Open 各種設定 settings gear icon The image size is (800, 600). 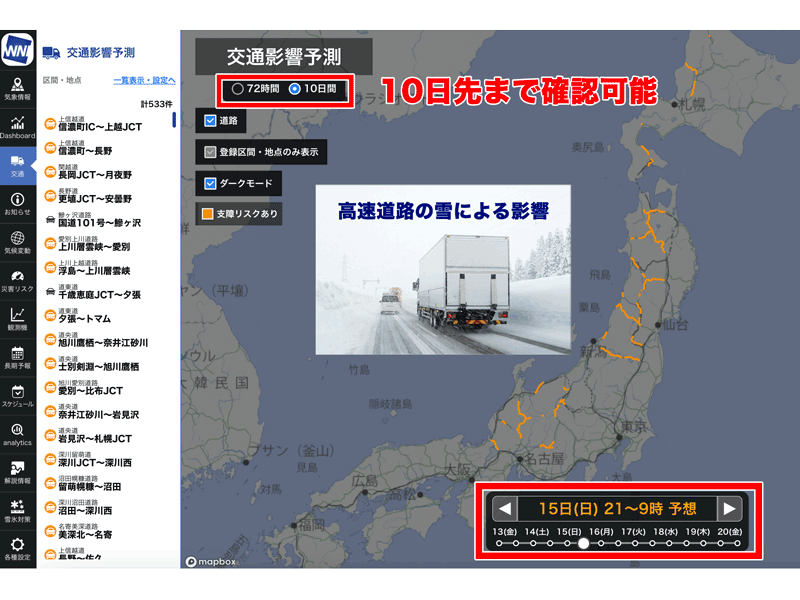[x=18, y=548]
